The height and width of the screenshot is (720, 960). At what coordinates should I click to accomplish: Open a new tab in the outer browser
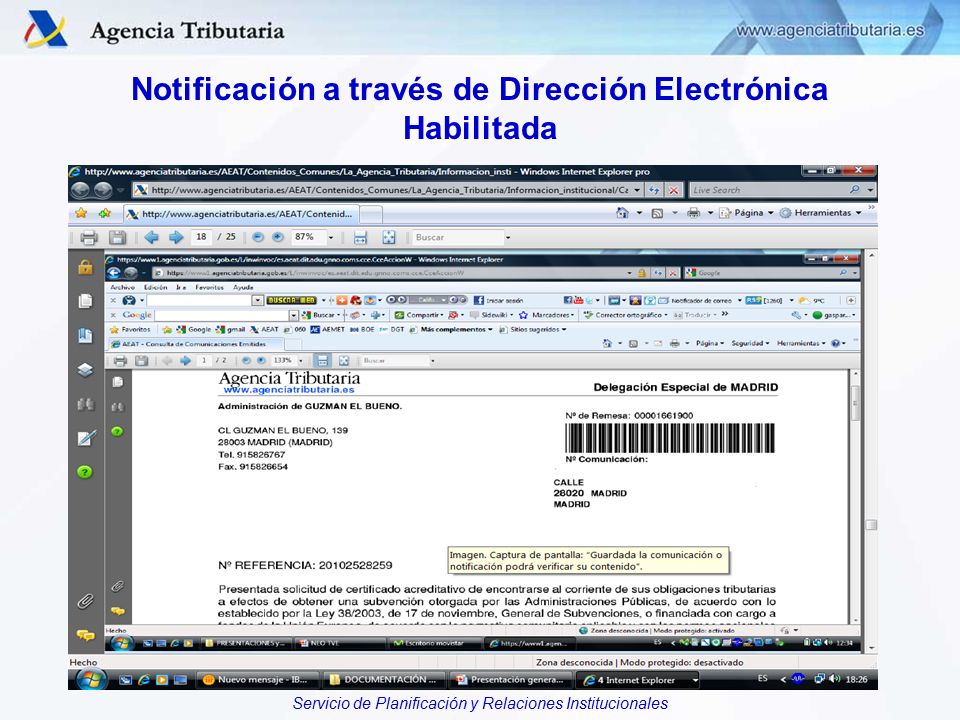(x=371, y=214)
